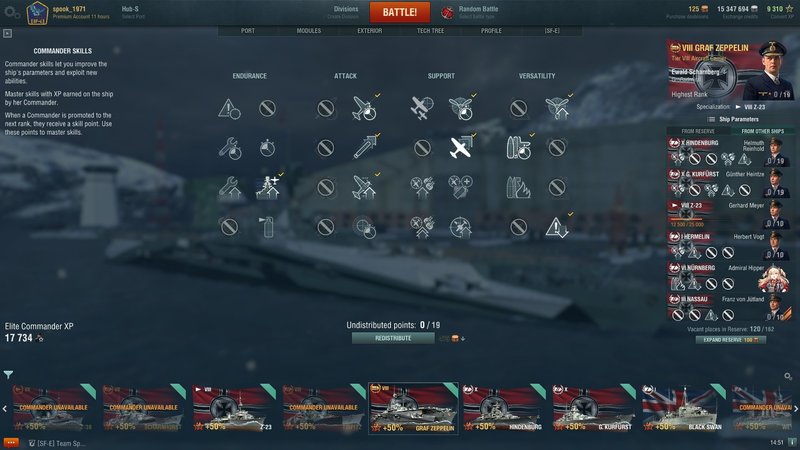Open Random Battle type selector
The image size is (800, 450).
471,12
